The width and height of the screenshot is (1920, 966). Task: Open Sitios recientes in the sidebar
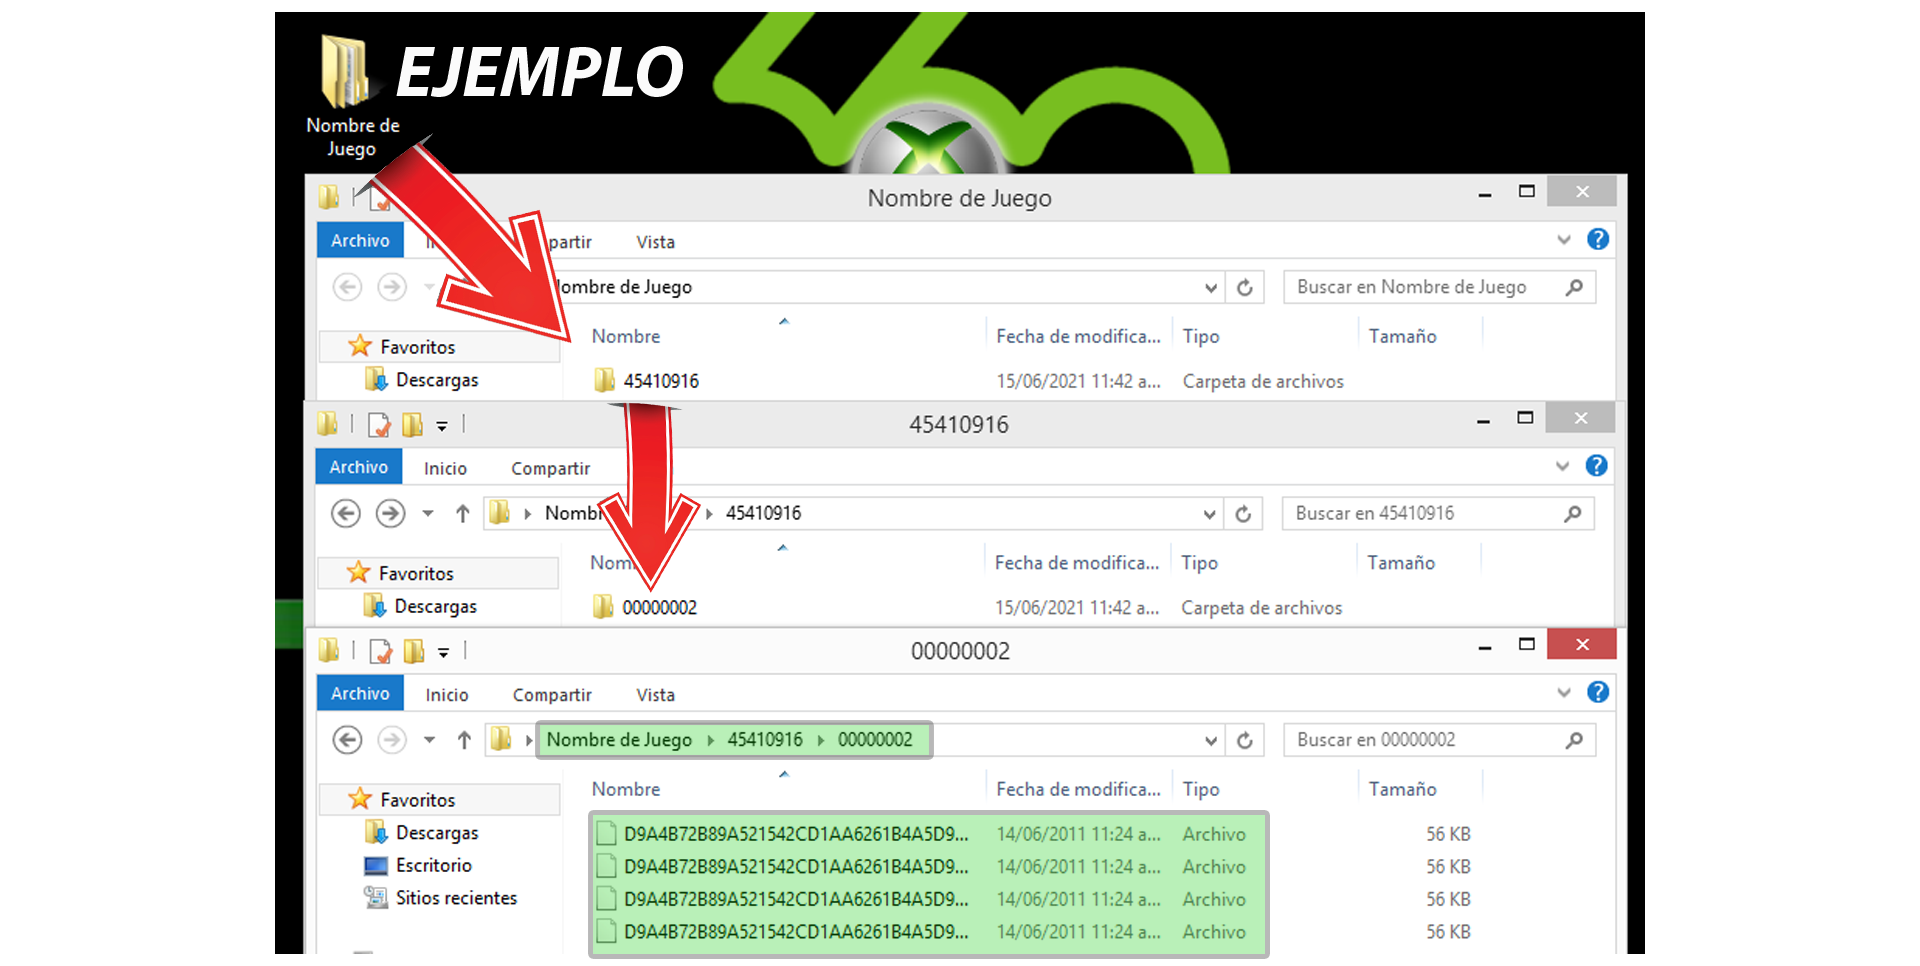441,898
